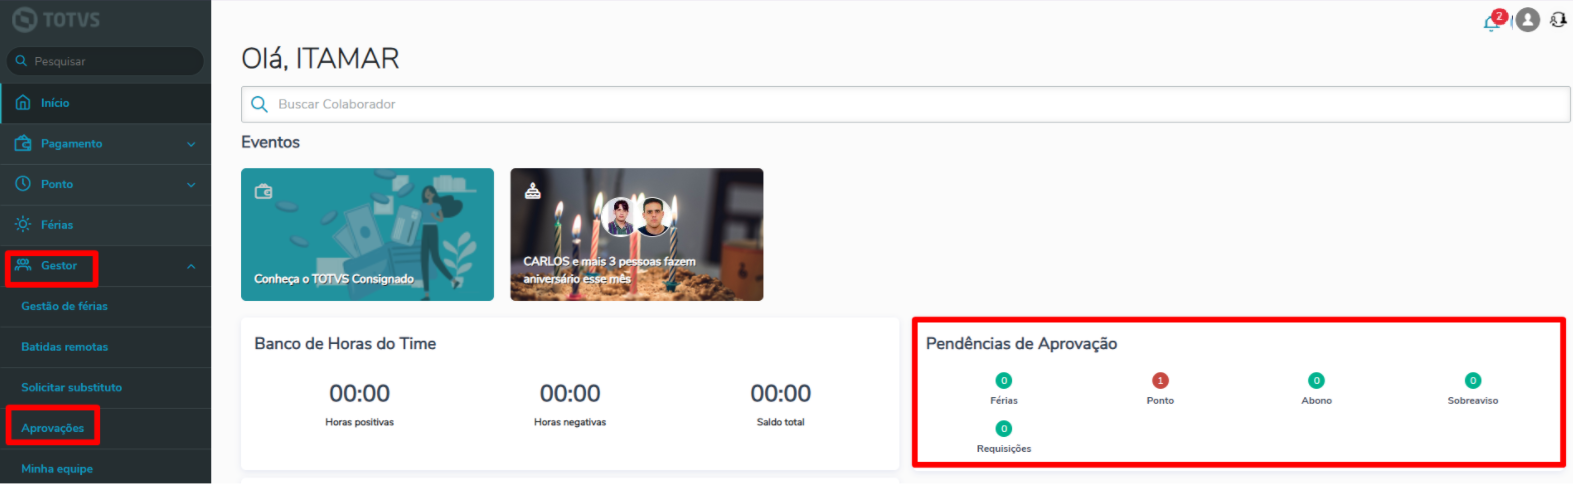Click the Pagamento wallet icon
This screenshot has height=485, width=1573.
pos(23,143)
